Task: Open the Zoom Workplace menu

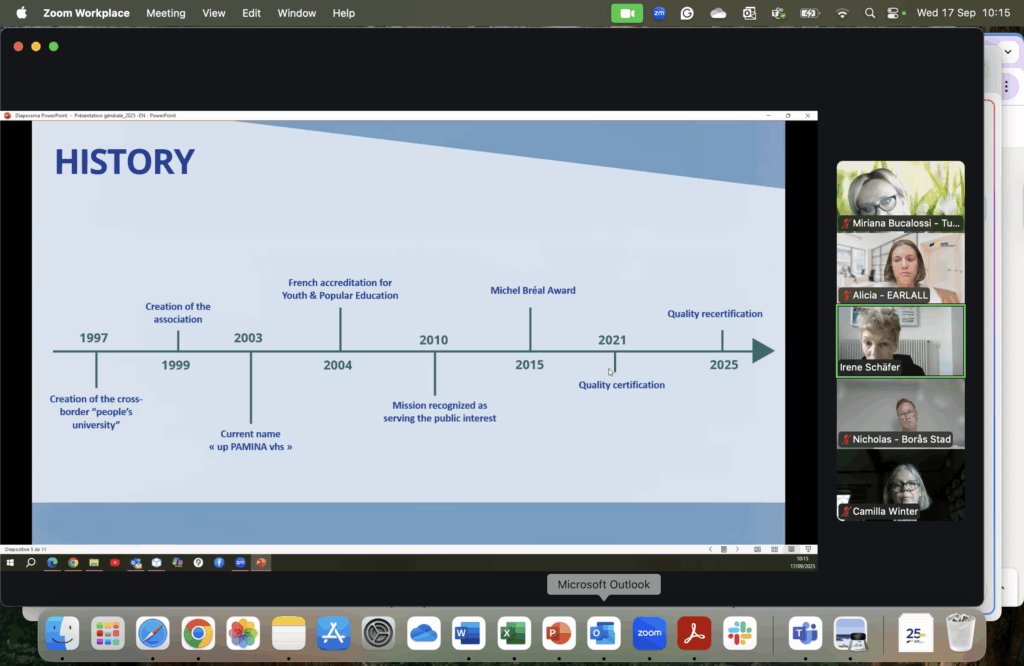Action: click(86, 13)
